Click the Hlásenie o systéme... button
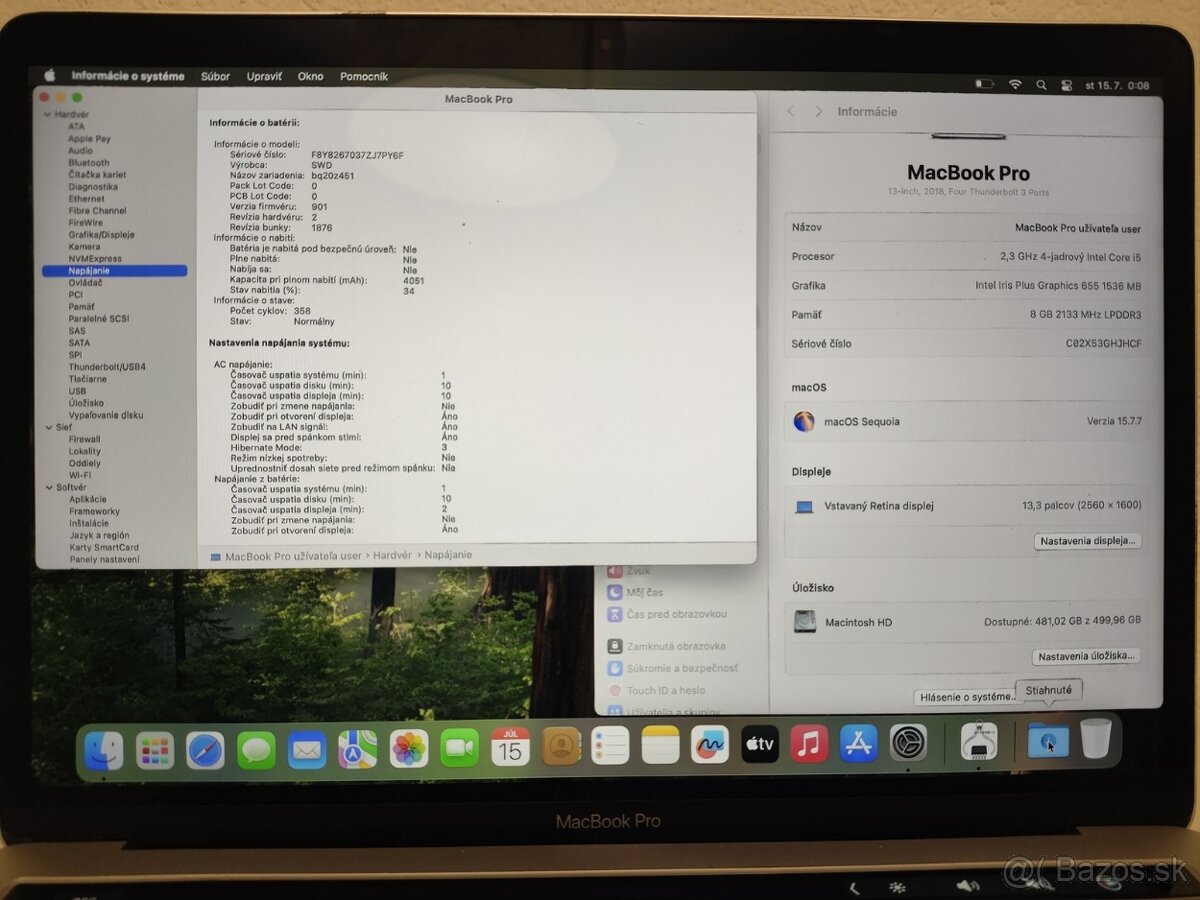The image size is (1200, 900). (966, 697)
